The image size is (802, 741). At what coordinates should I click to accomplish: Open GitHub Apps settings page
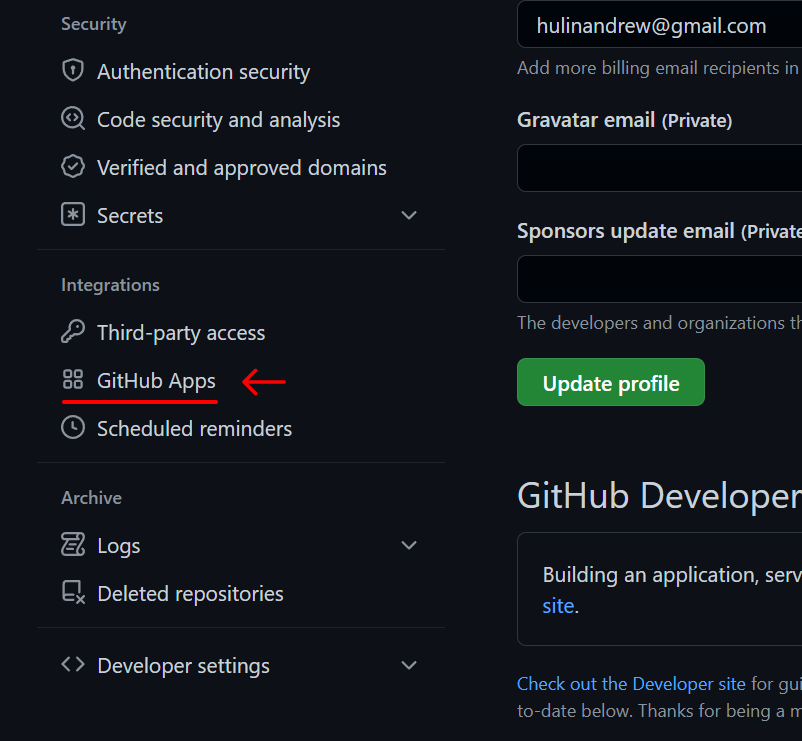click(x=156, y=381)
